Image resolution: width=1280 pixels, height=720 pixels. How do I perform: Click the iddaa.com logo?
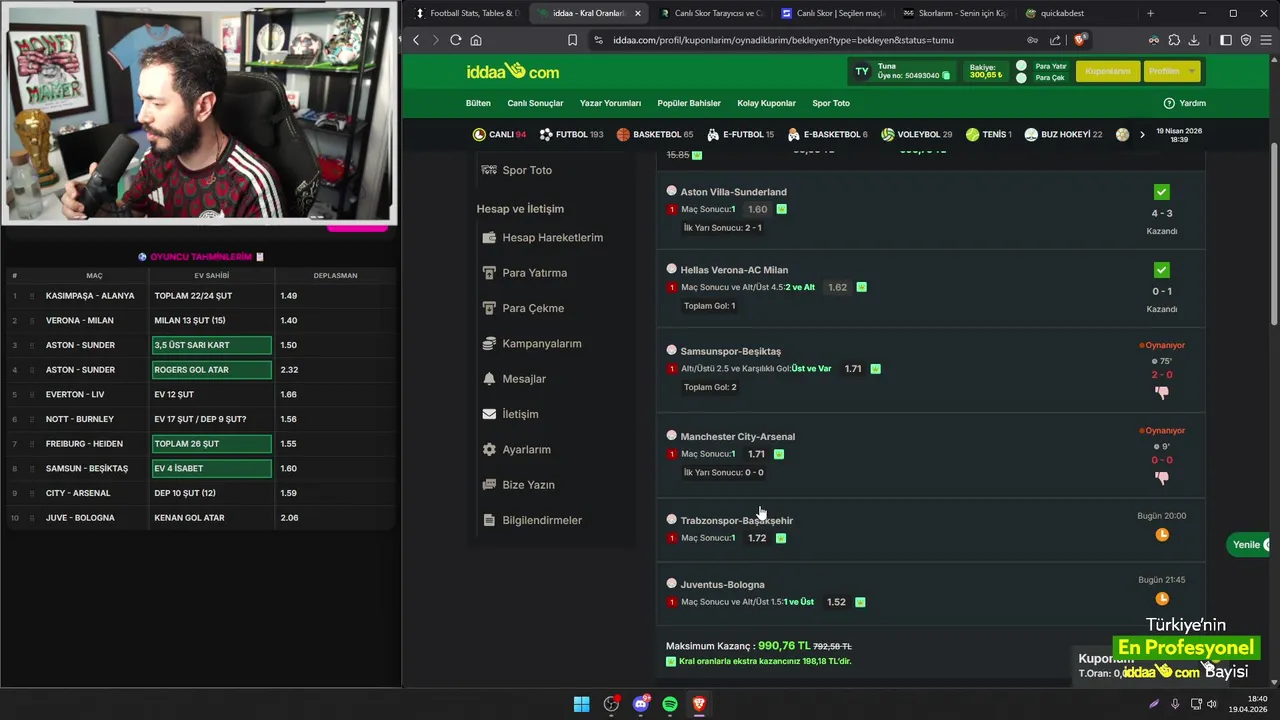click(x=512, y=72)
